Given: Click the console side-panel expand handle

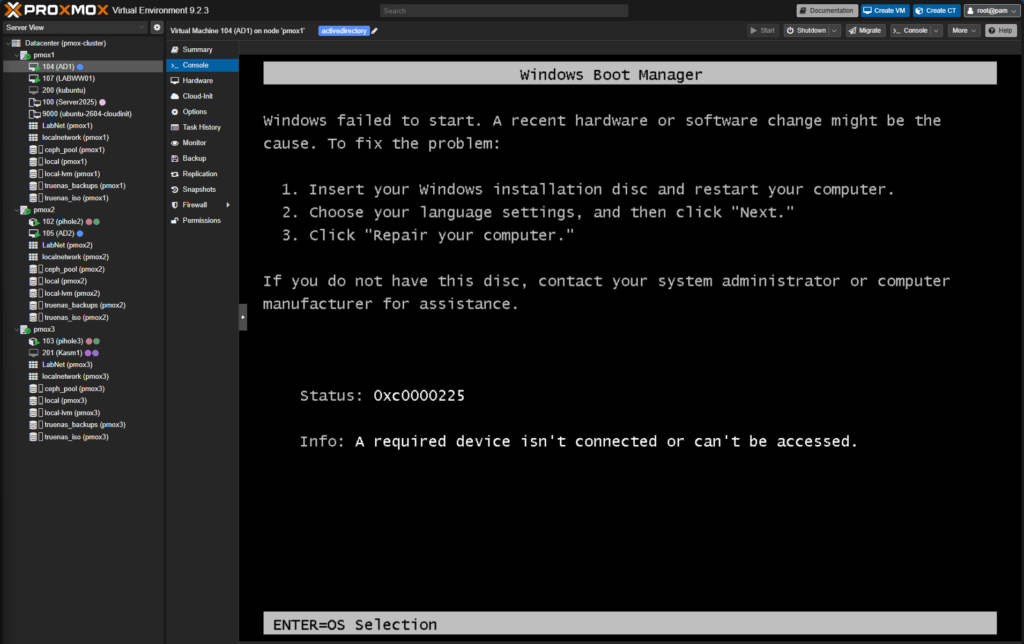Looking at the screenshot, I should [243, 317].
